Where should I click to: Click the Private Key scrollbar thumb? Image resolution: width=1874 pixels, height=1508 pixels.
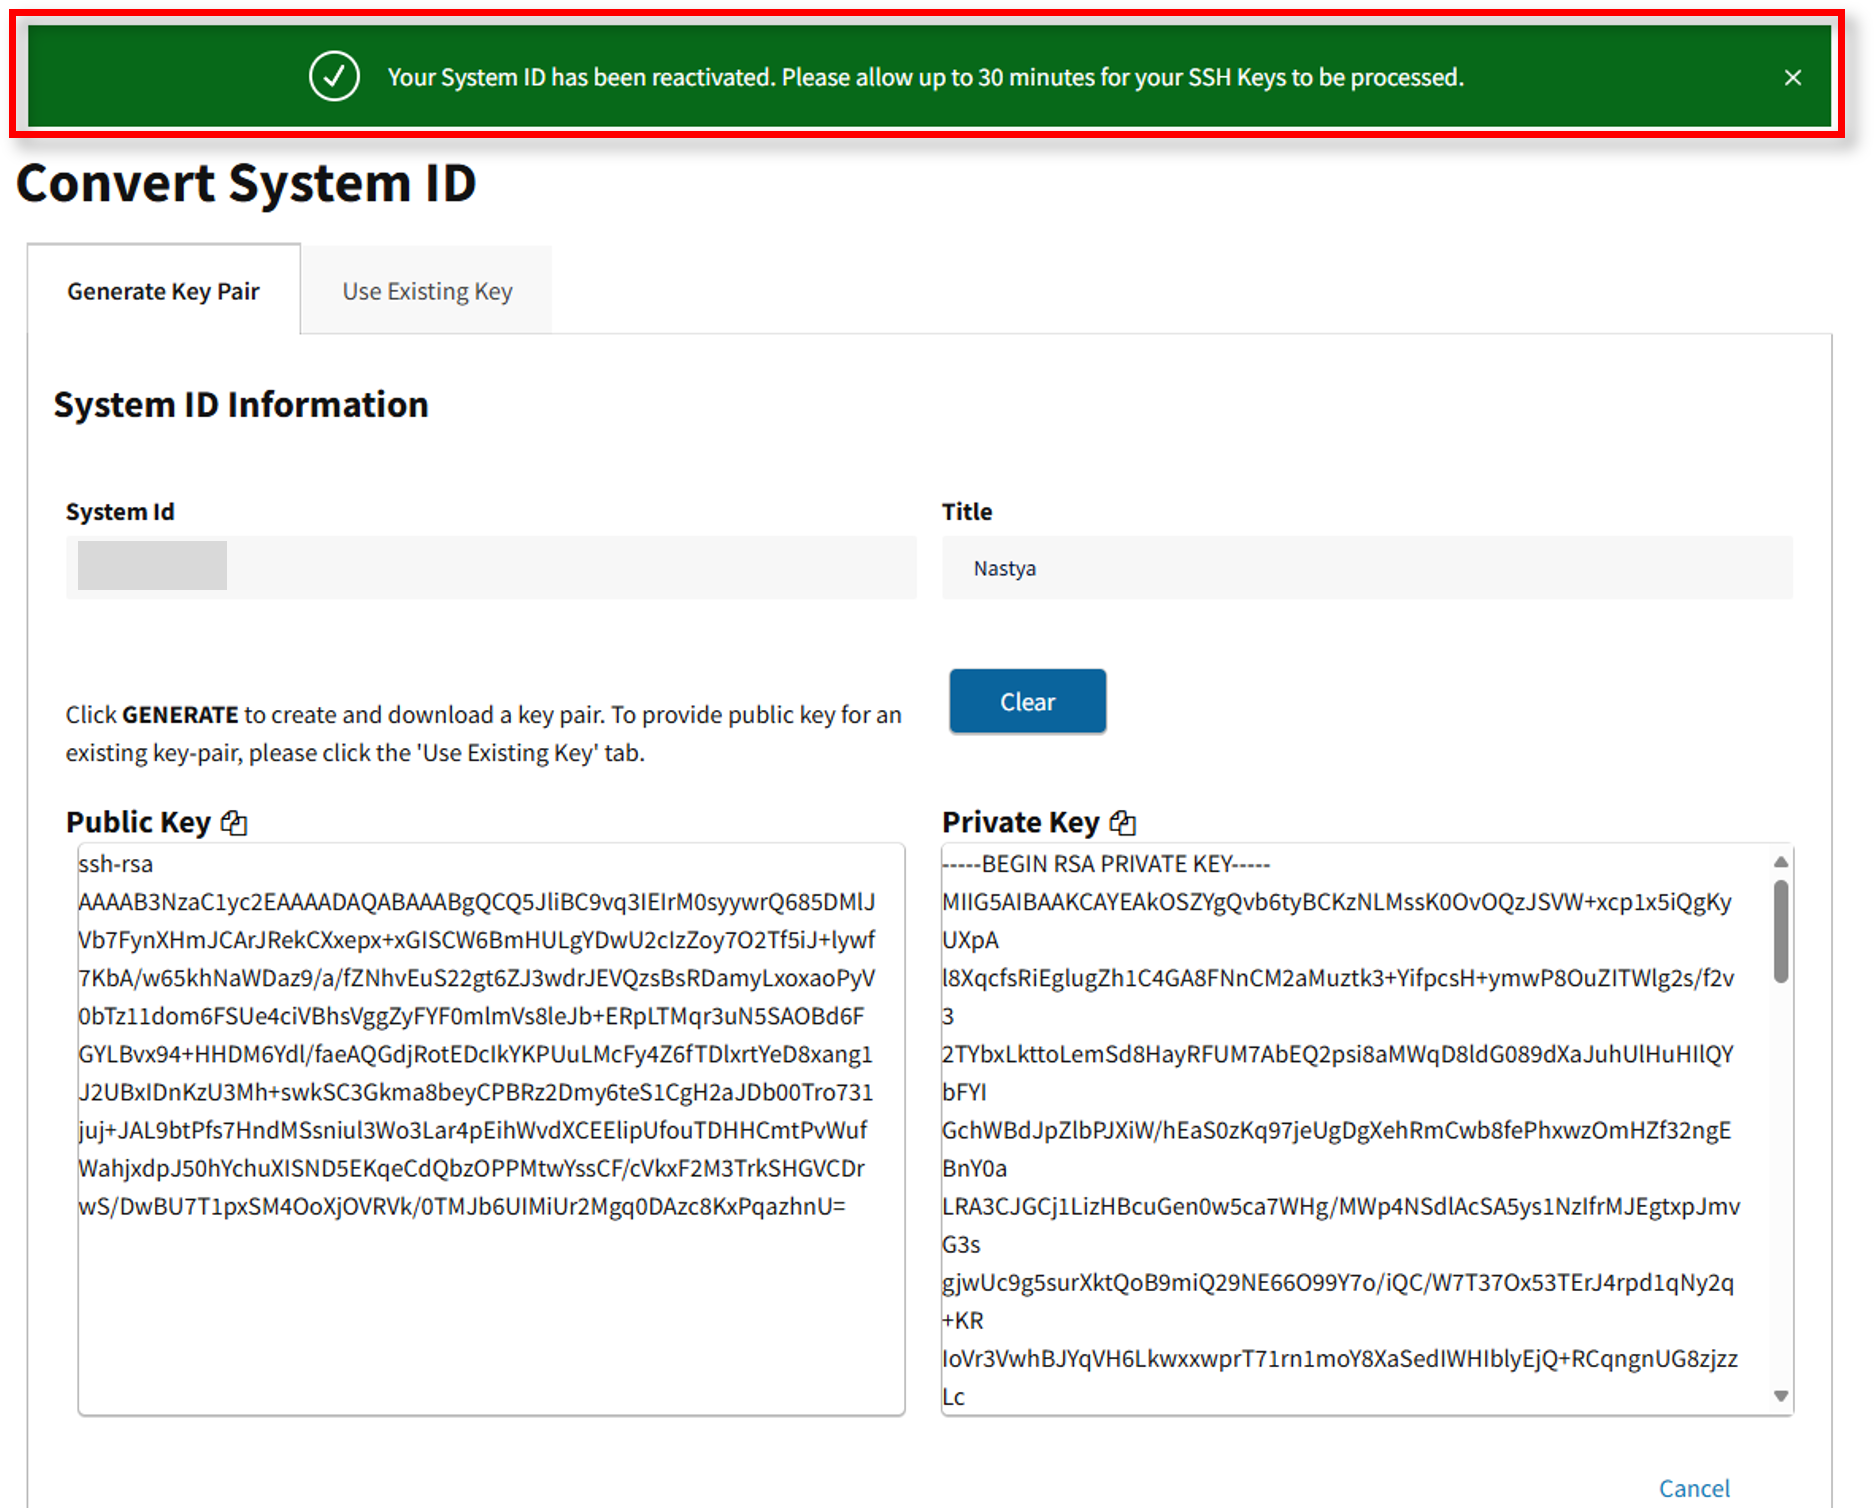tap(1780, 930)
